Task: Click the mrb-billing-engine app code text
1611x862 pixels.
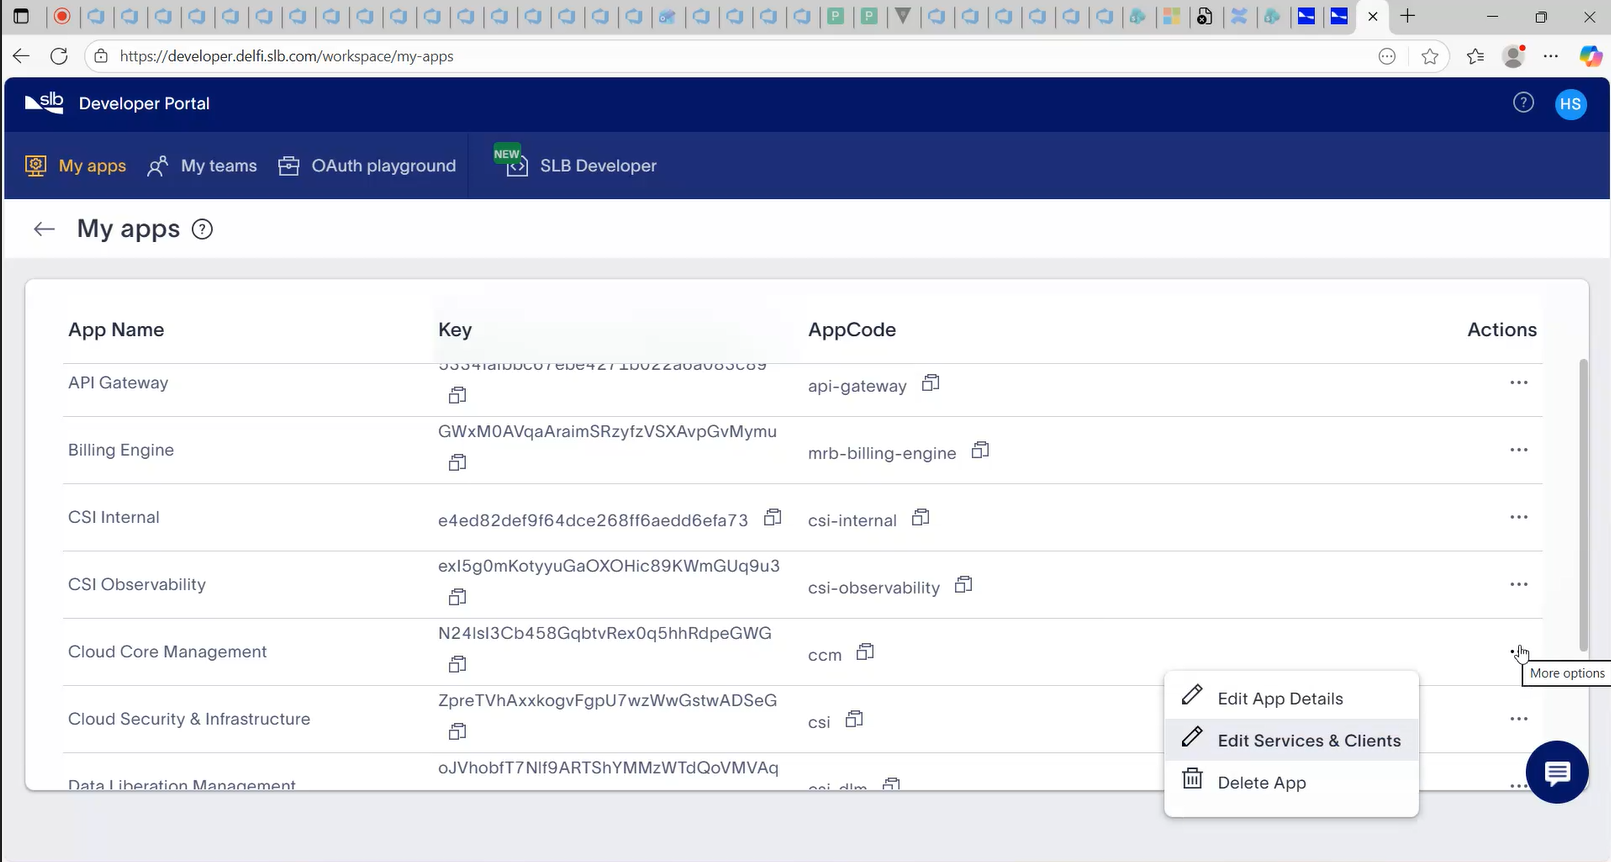Action: [x=882, y=453]
